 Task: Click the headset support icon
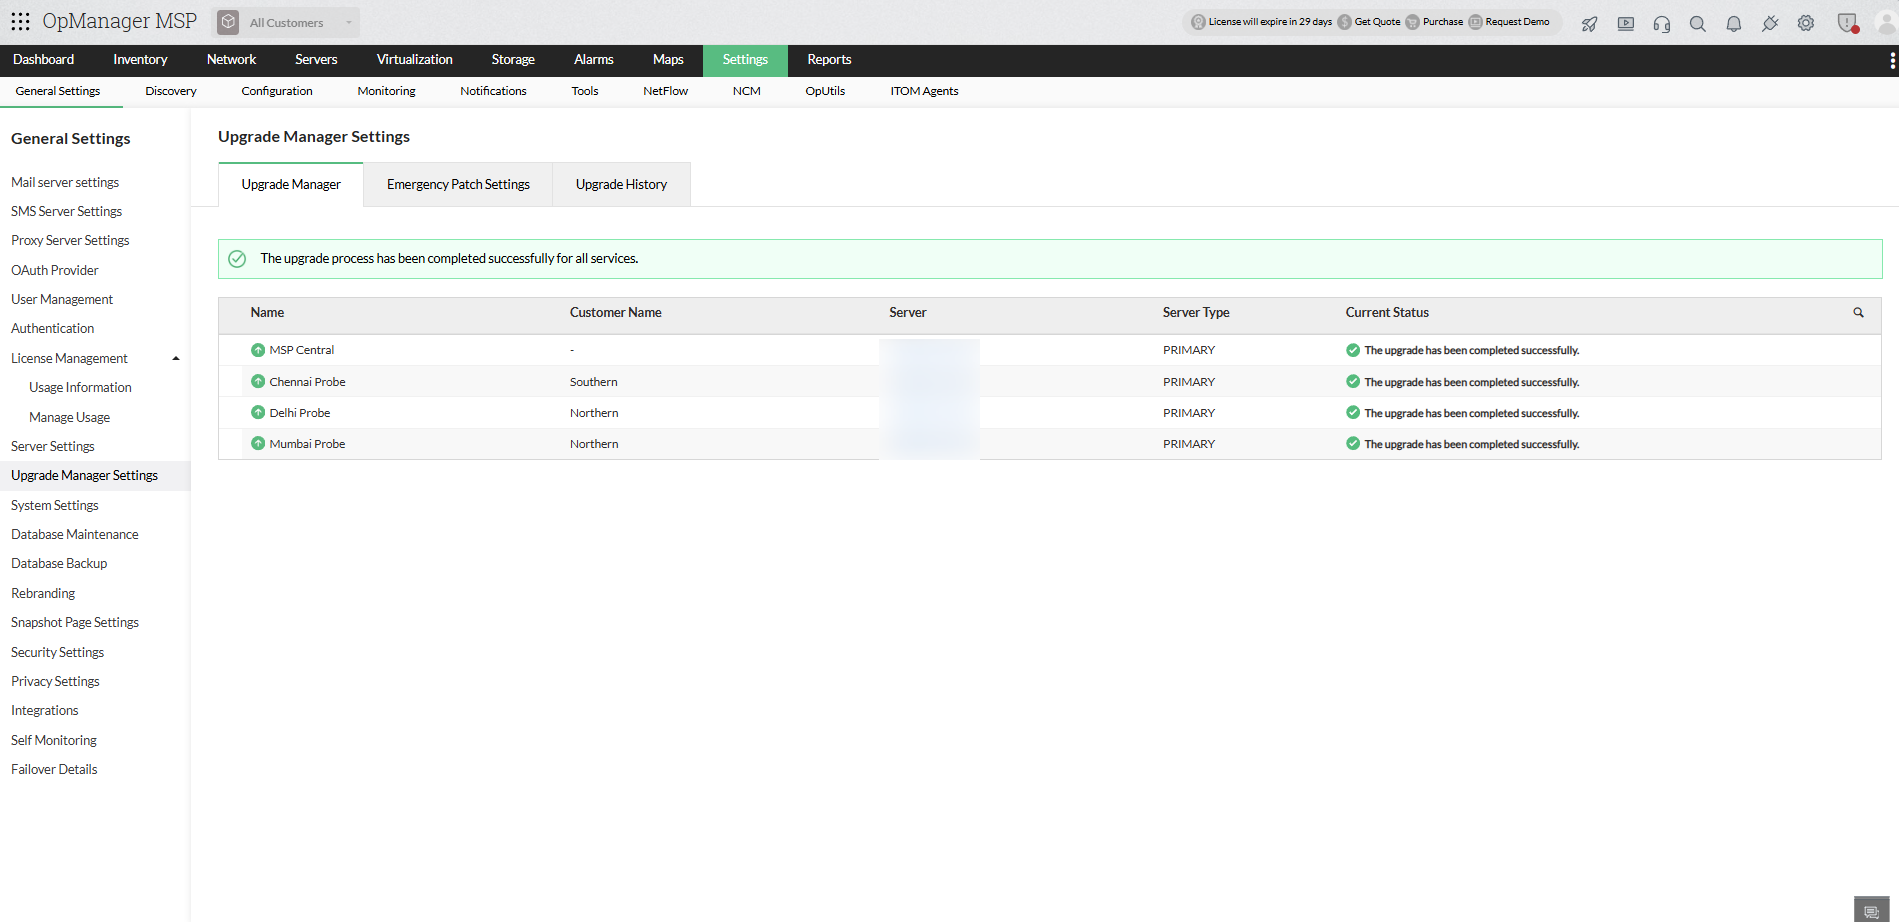(x=1662, y=23)
